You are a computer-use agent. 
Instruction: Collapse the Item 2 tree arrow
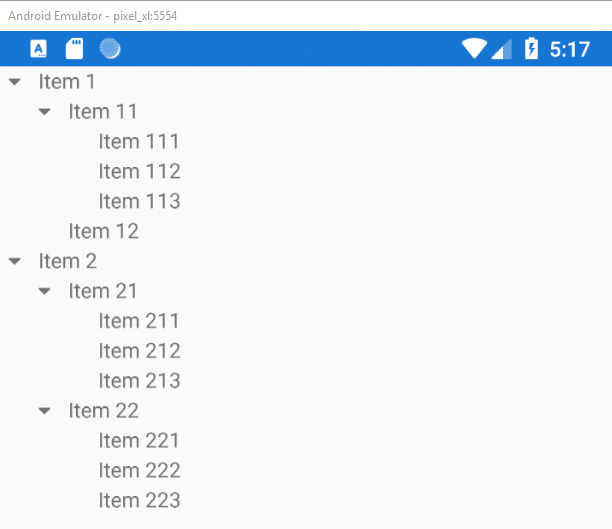14,261
